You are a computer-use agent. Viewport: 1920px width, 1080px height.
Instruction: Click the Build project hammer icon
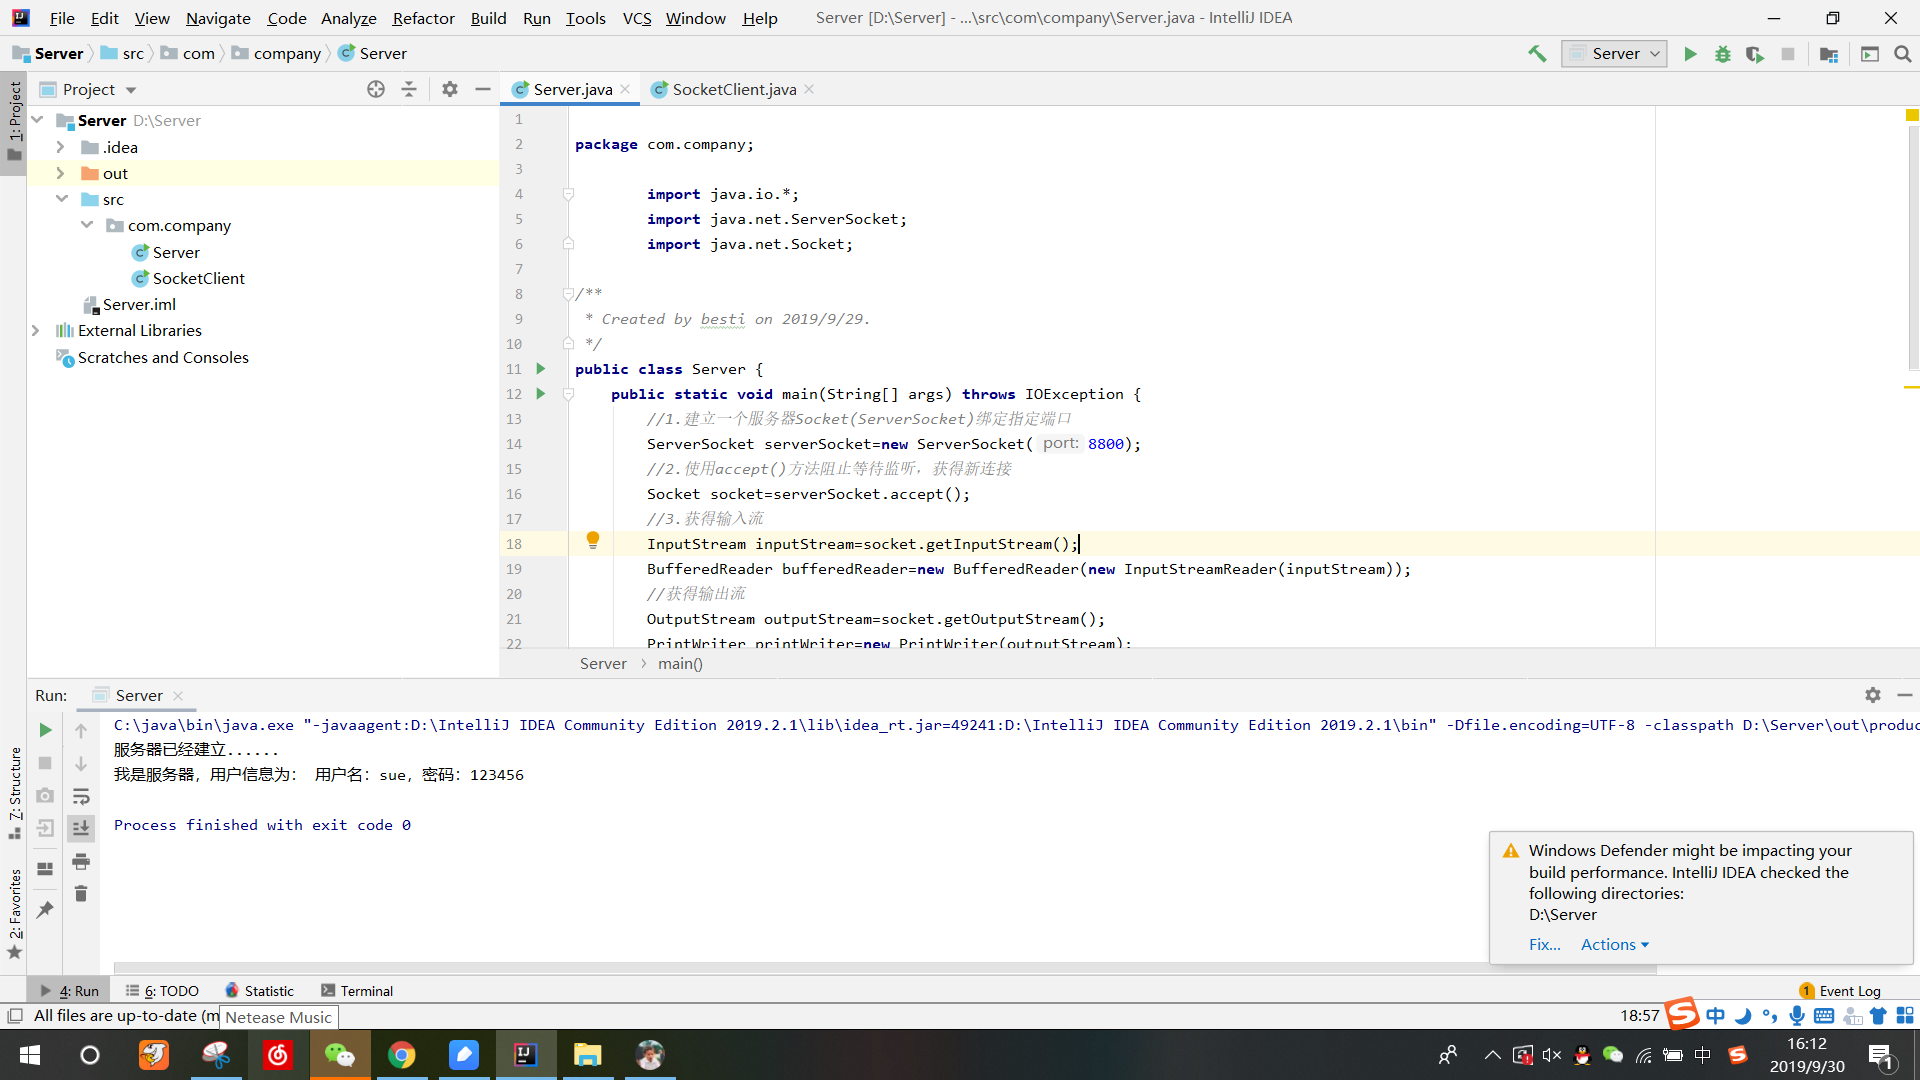point(1537,54)
